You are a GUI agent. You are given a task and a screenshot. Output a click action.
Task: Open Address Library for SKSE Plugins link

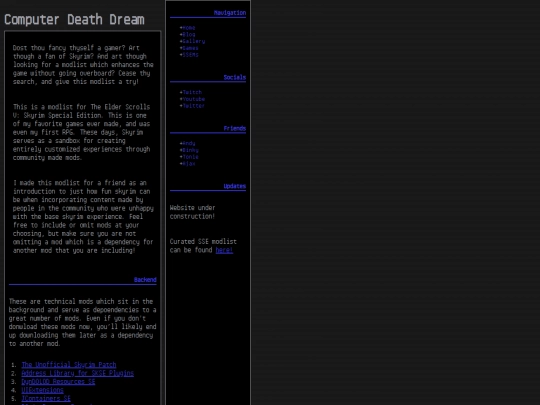pos(77,373)
